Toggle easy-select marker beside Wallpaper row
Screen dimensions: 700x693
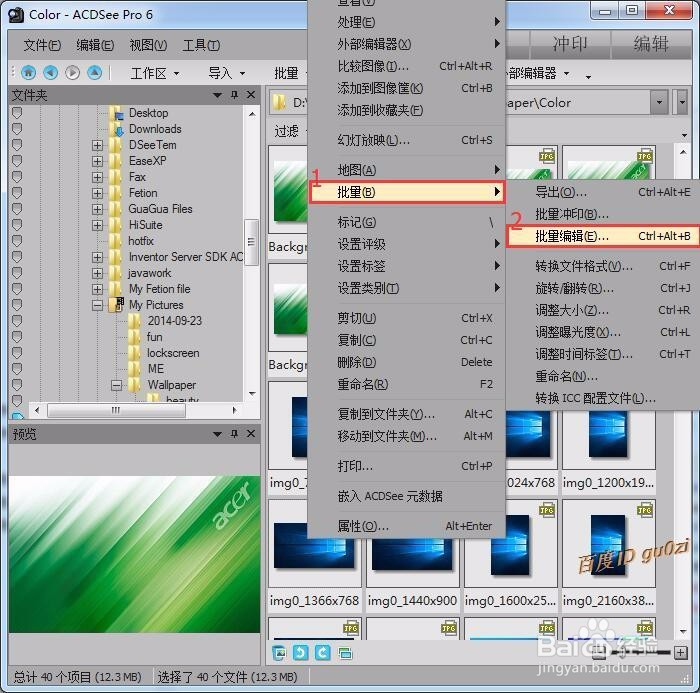[17, 384]
